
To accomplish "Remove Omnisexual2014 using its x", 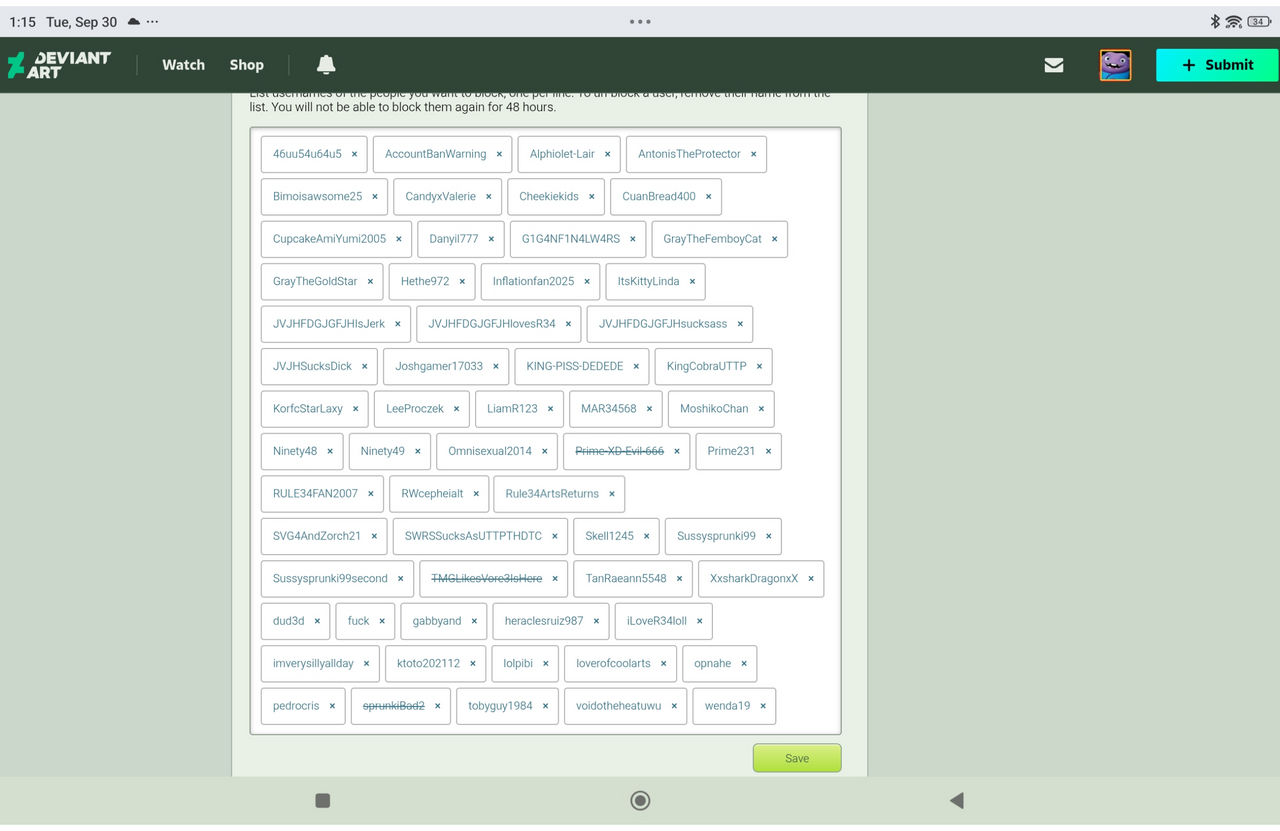I will (x=544, y=451).
